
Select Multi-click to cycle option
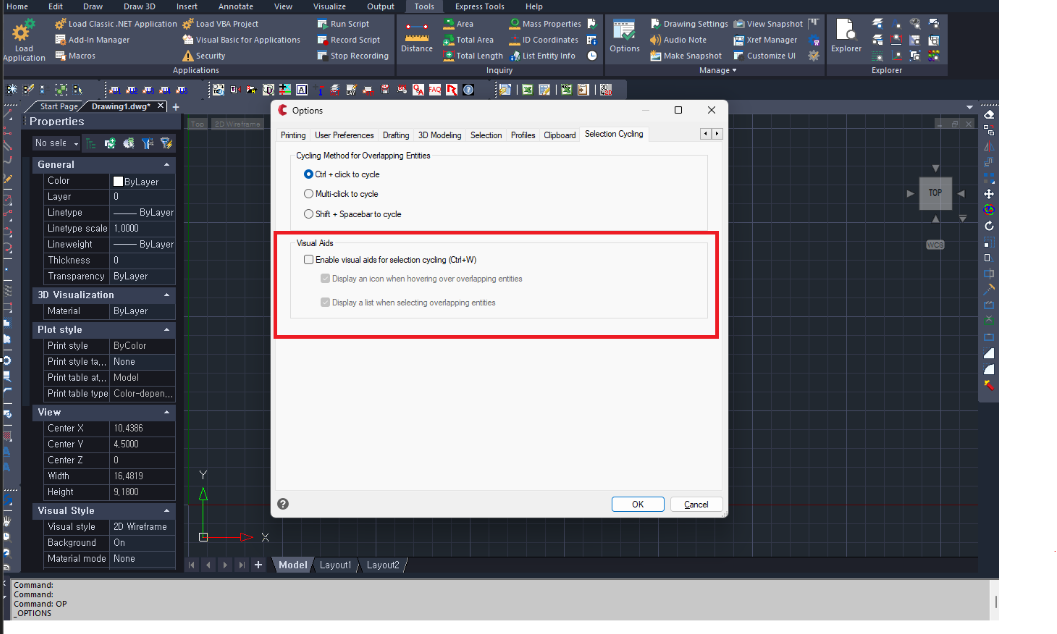coord(309,194)
